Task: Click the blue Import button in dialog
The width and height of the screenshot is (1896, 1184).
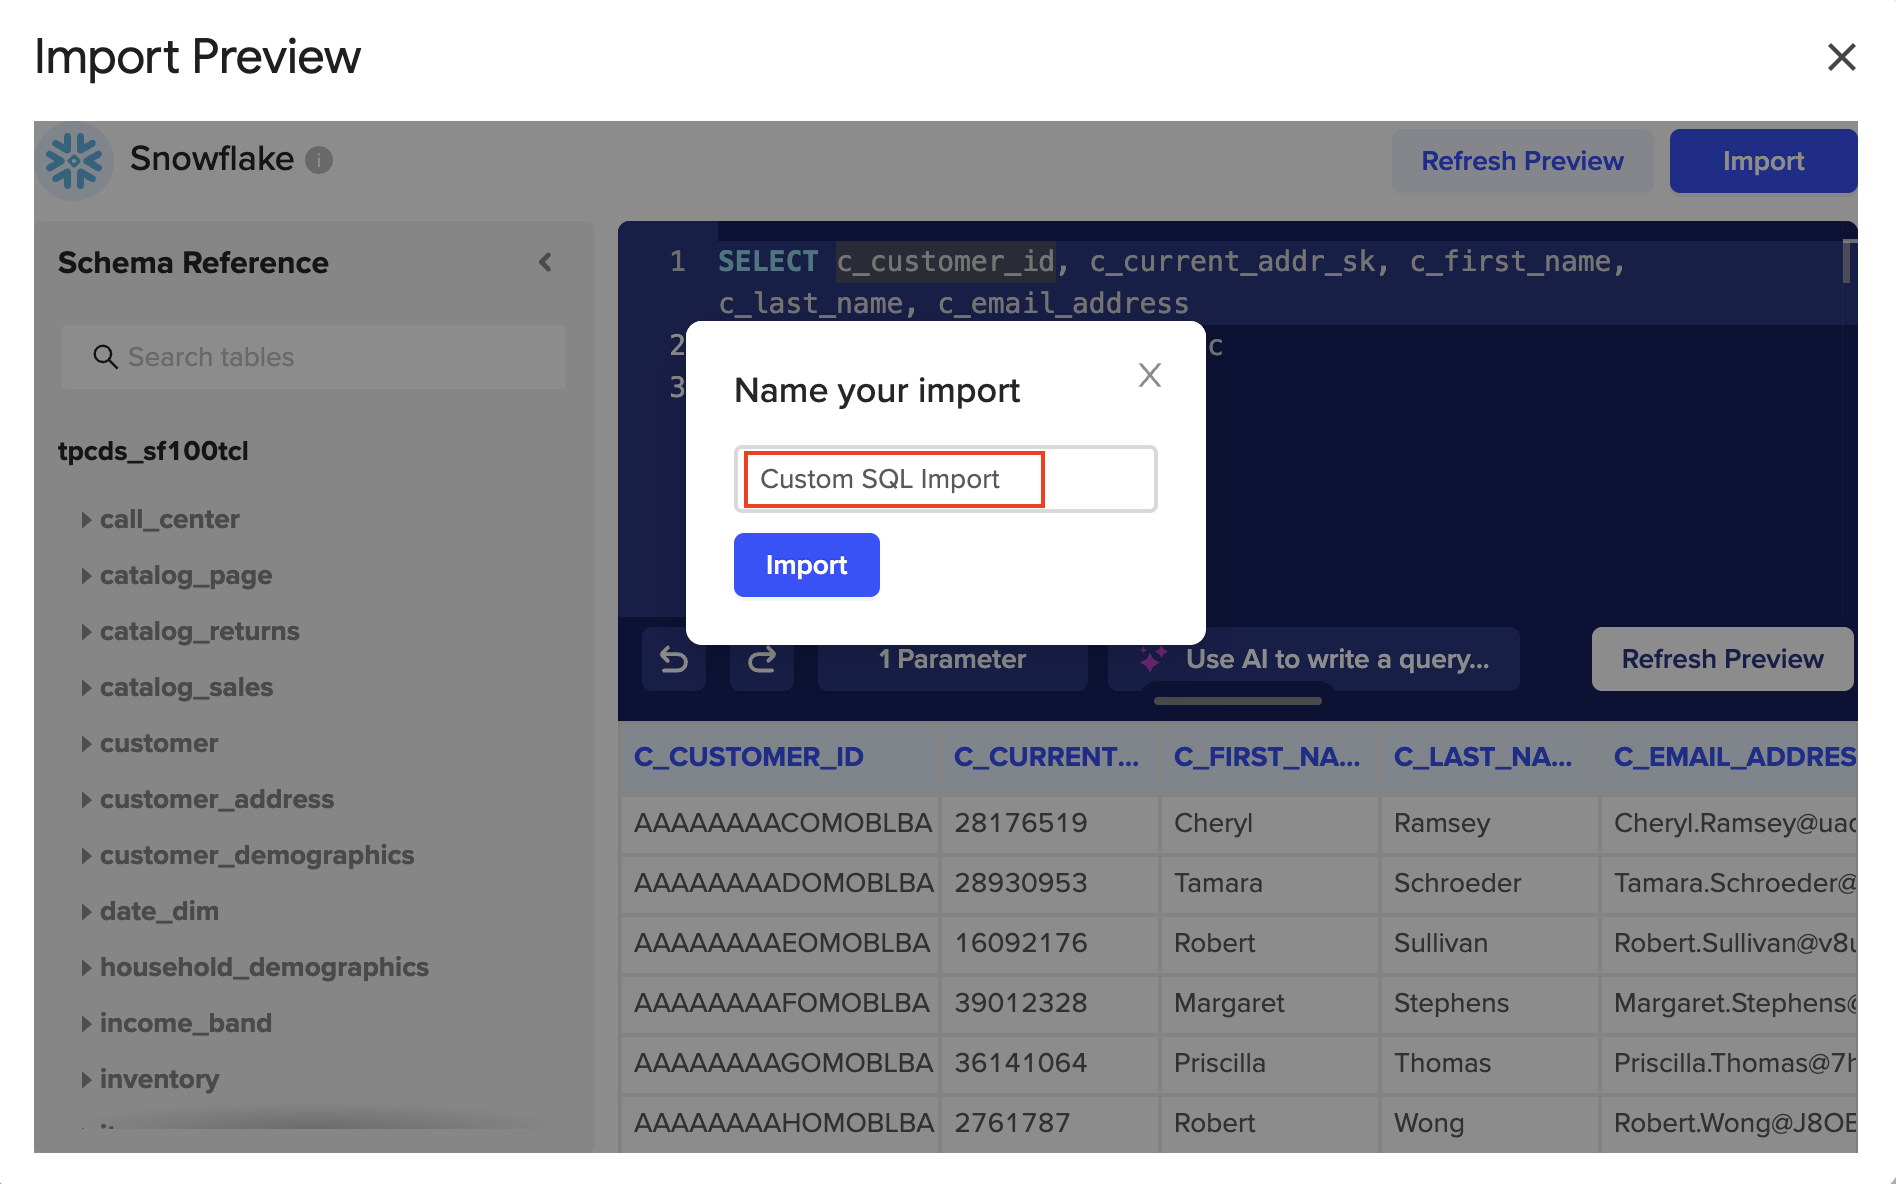Action: click(x=806, y=565)
